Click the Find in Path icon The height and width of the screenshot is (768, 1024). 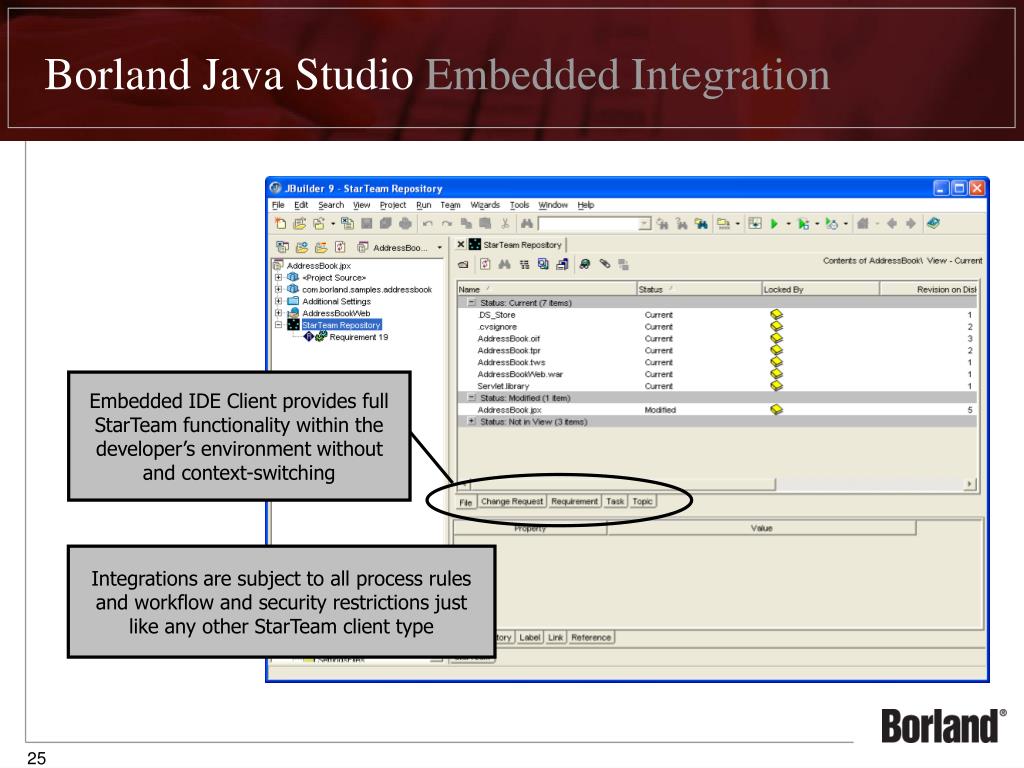click(701, 224)
